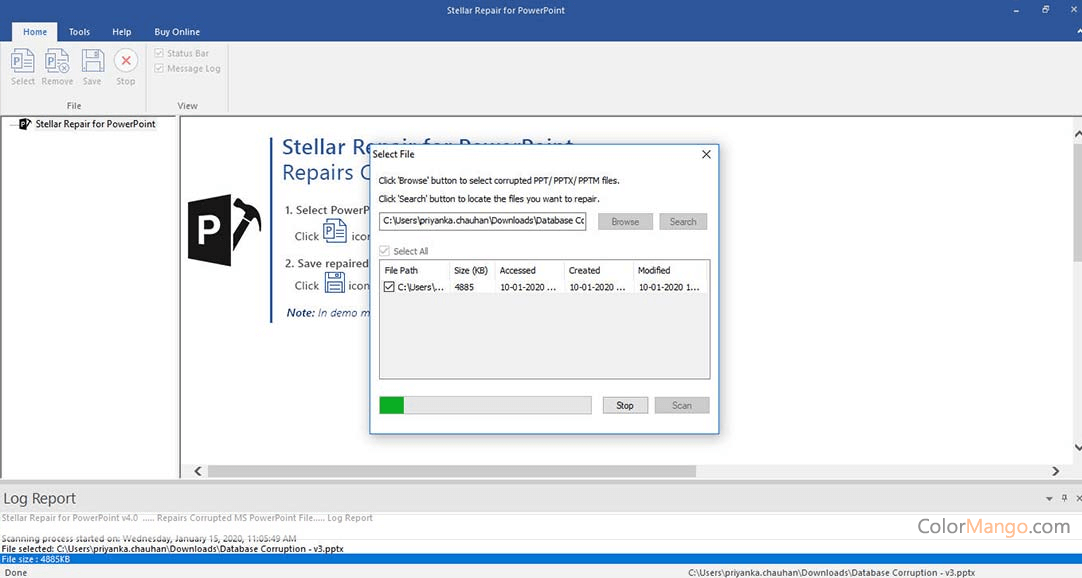
Task: Click the Select file ribbon icon
Action: [x=22, y=66]
